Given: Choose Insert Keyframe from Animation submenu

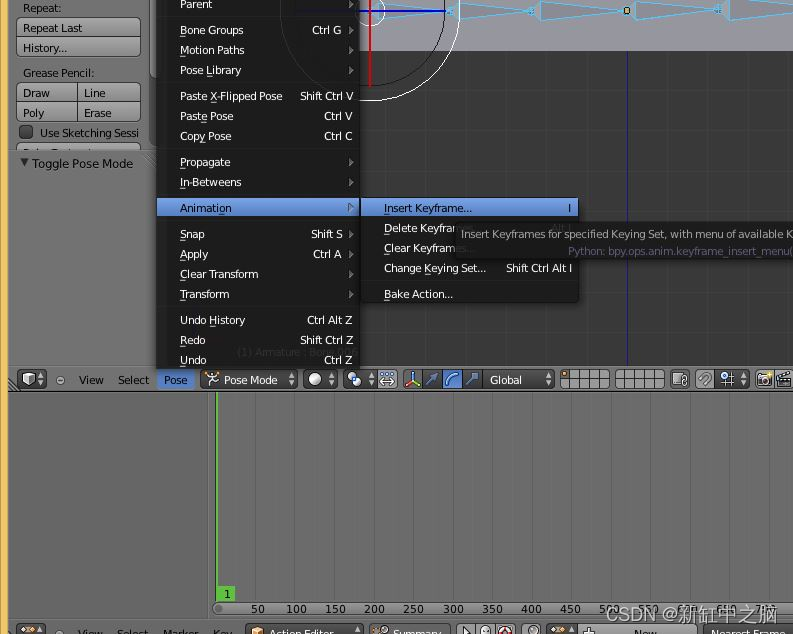Looking at the screenshot, I should click(469, 208).
